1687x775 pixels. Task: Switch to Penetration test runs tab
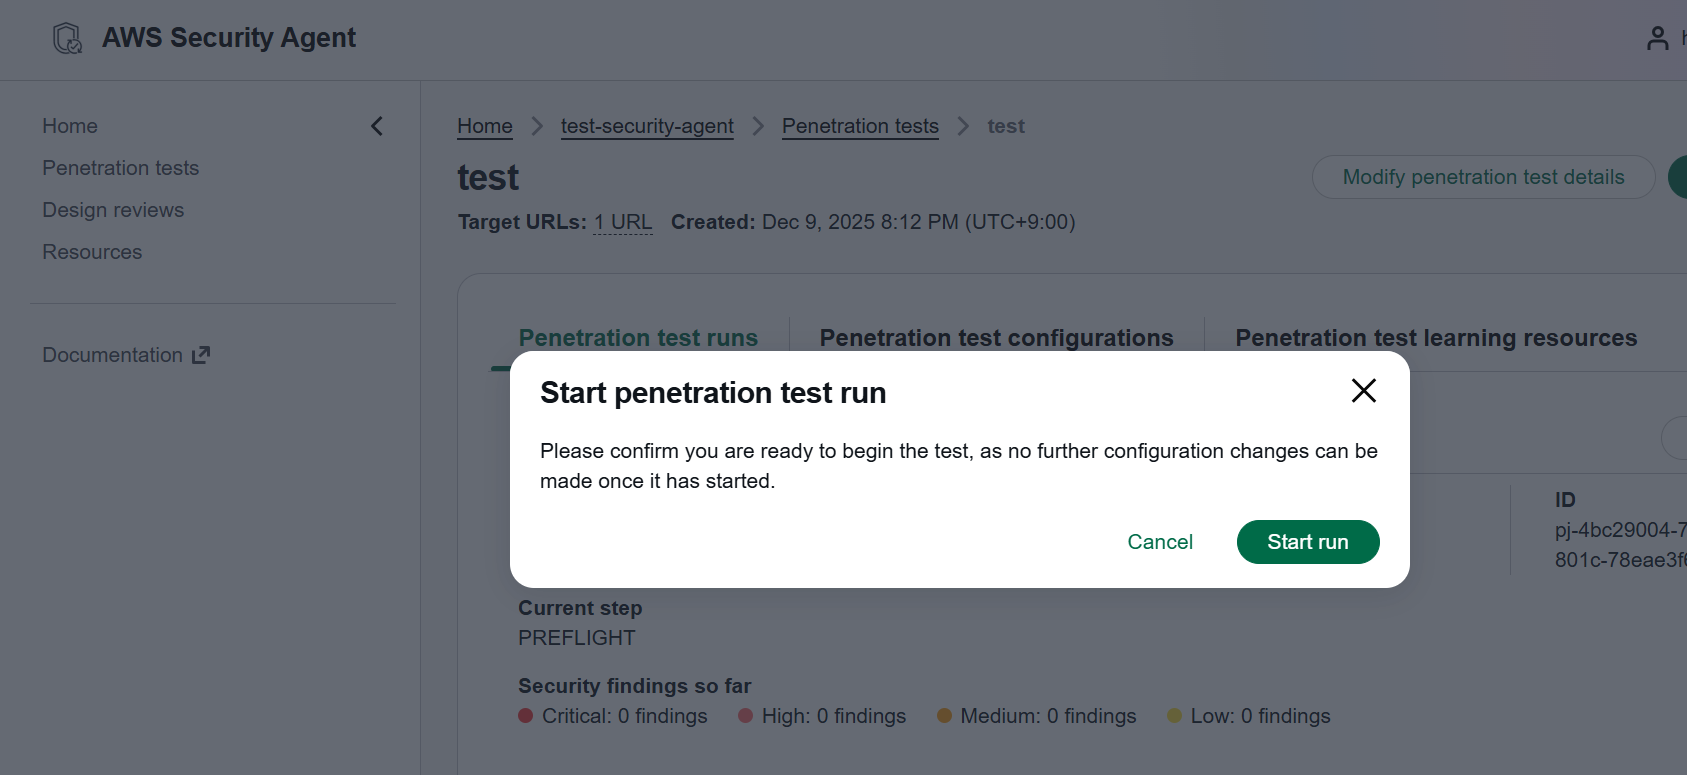[x=638, y=338]
